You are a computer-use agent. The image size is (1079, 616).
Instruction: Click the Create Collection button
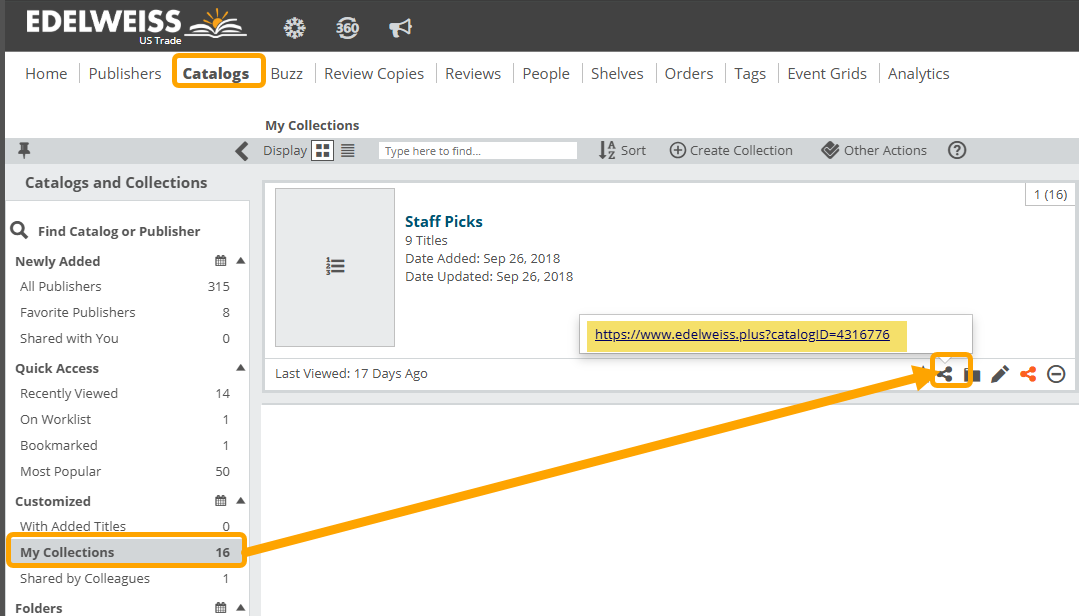click(x=731, y=150)
